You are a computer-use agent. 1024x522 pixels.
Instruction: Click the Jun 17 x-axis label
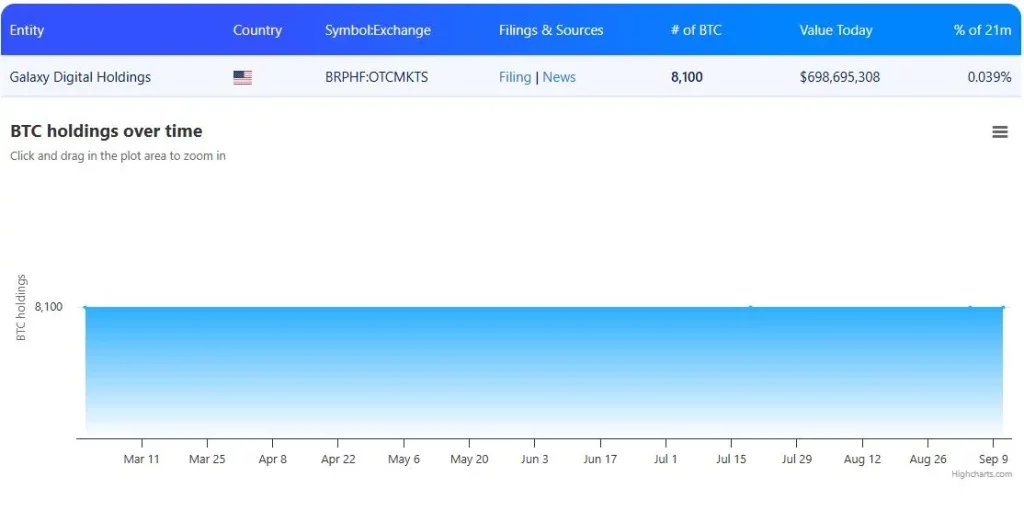[600, 459]
